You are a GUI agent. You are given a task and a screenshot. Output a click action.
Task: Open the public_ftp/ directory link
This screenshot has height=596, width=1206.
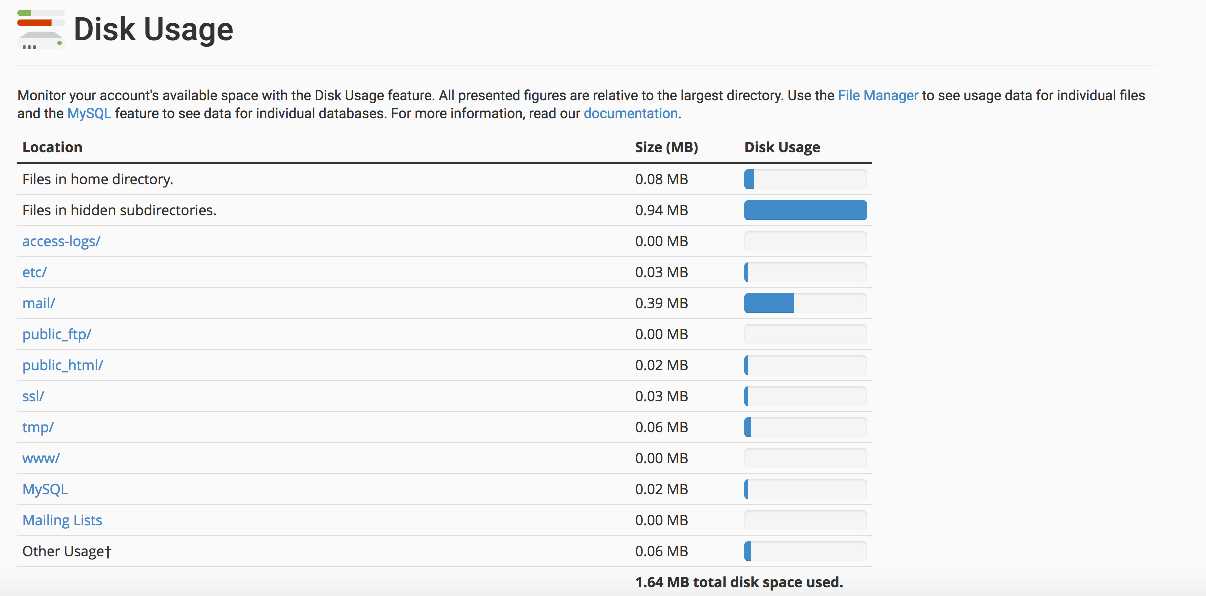coord(57,334)
